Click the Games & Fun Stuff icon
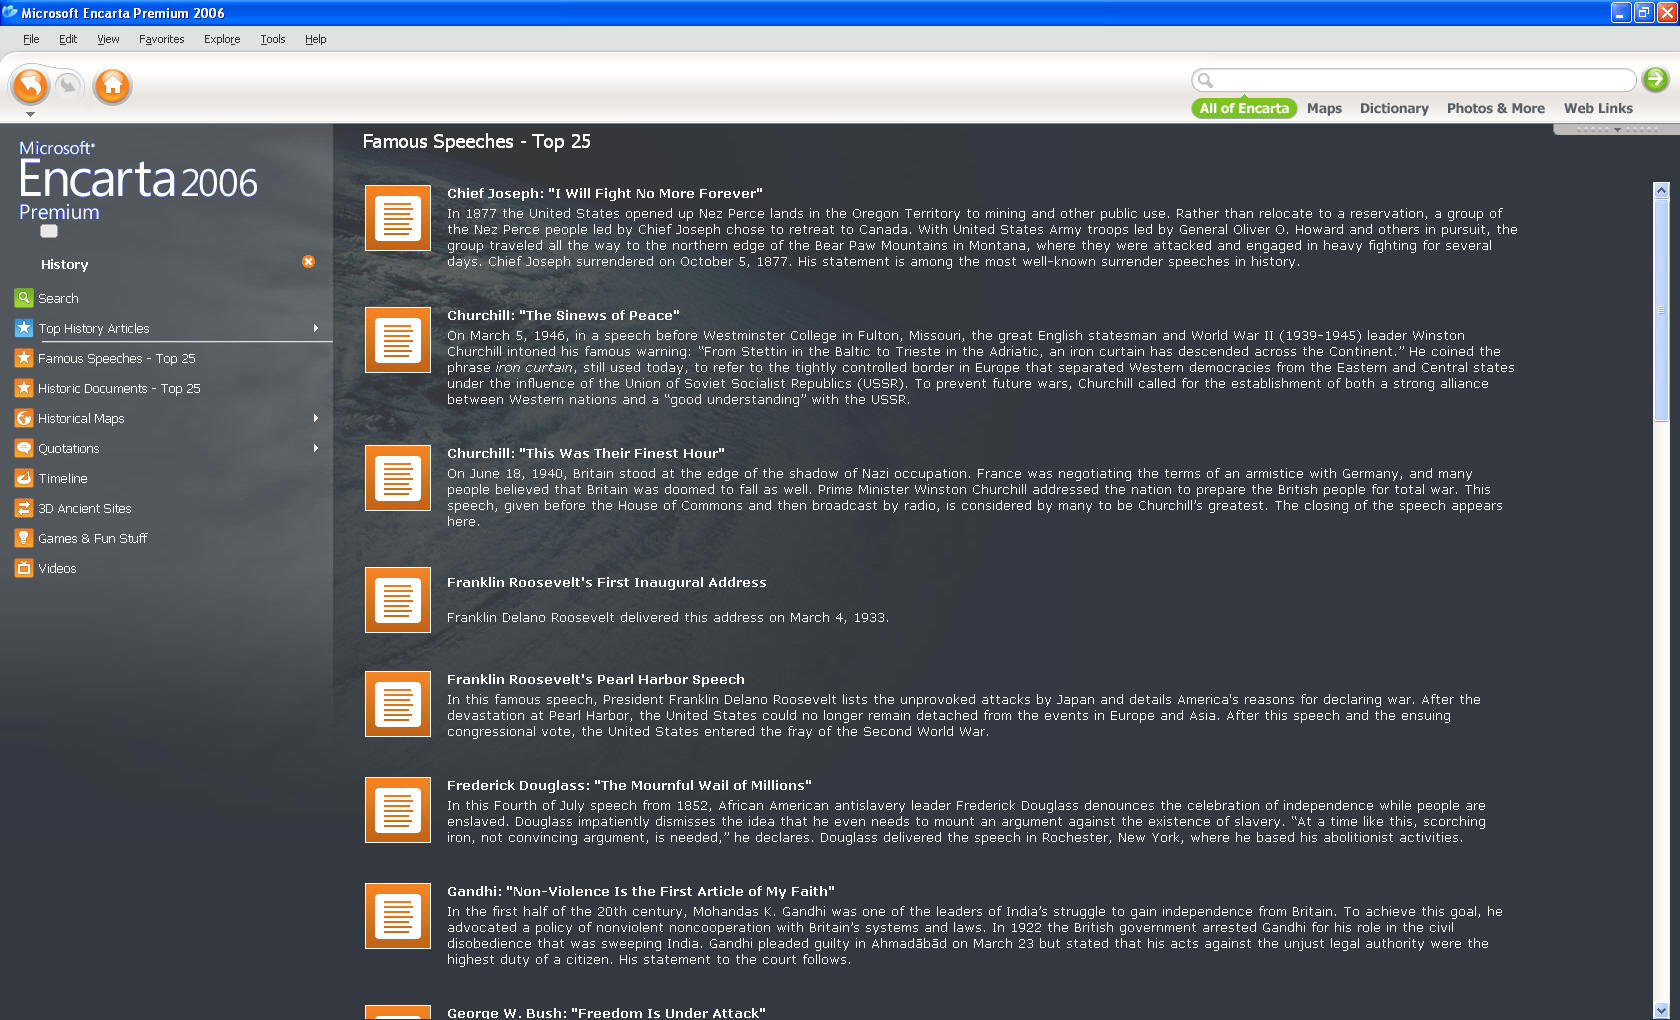 (x=24, y=538)
